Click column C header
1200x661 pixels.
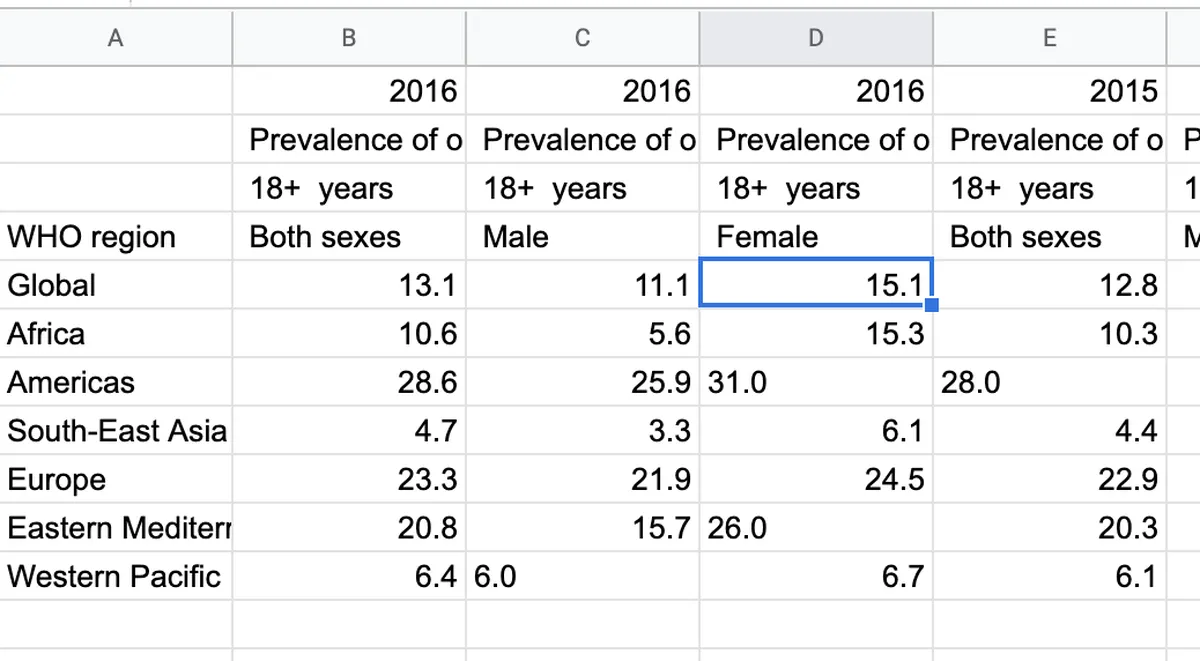coord(582,38)
